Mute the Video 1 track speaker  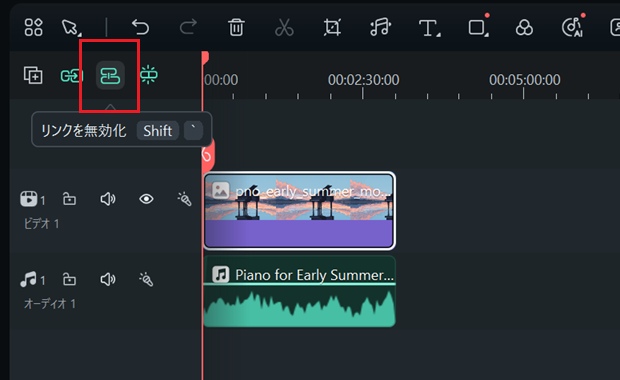click(108, 199)
